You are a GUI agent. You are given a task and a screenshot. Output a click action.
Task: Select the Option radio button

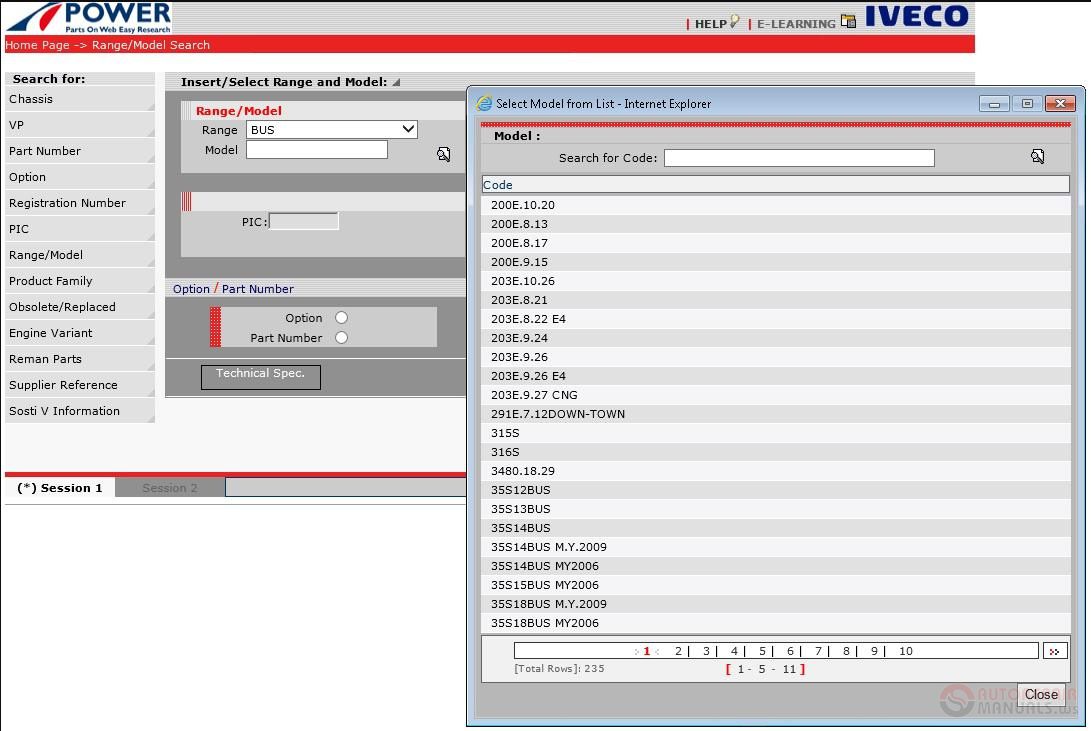tap(340, 317)
